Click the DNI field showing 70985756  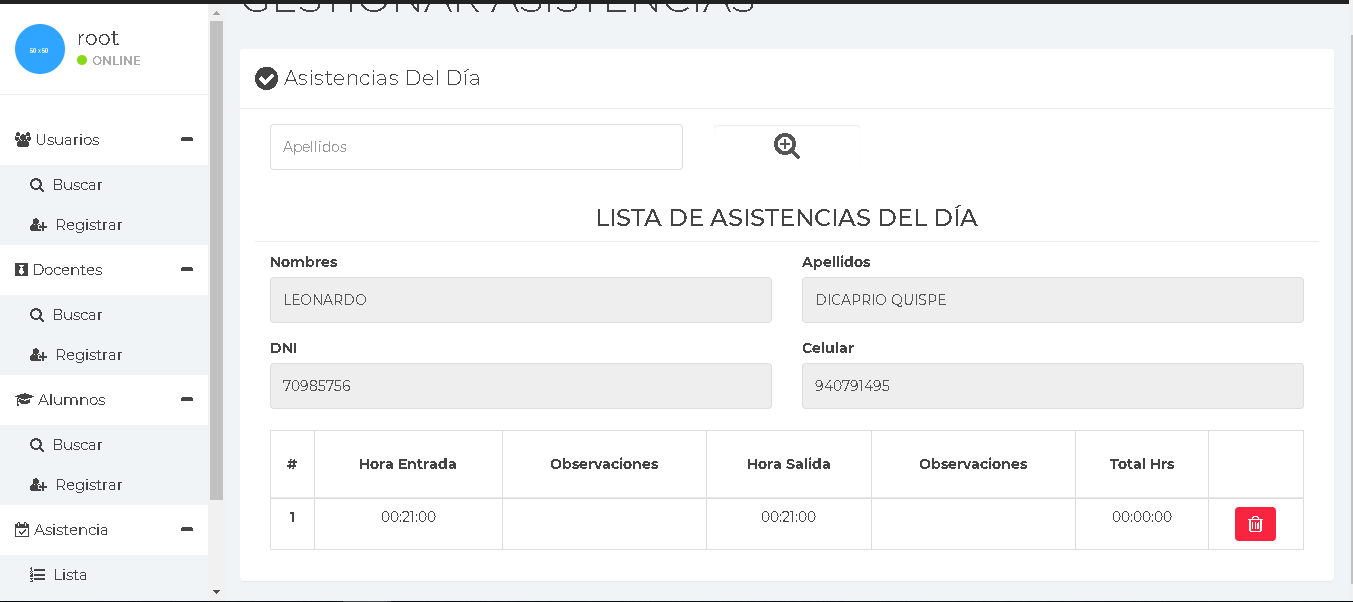[520, 386]
